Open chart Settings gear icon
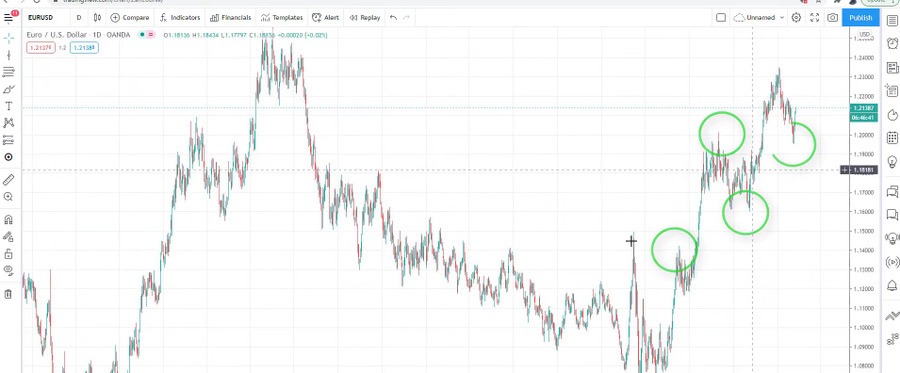Screen dimensions: 900x373 click(x=796, y=18)
